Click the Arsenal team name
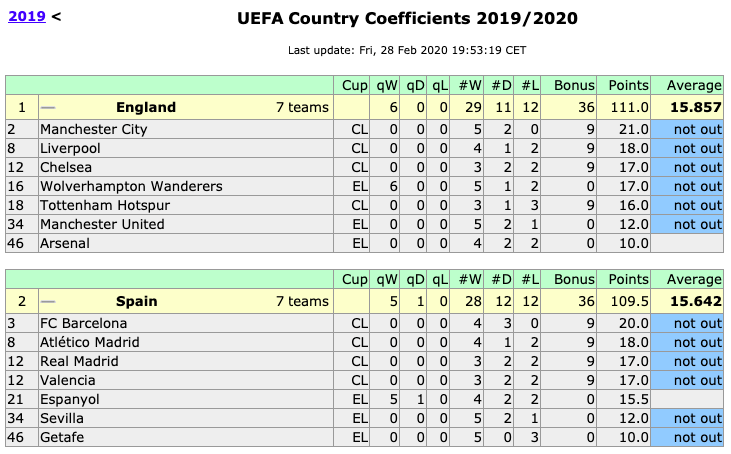The width and height of the screenshot is (731, 454). pyautogui.click(x=65, y=243)
